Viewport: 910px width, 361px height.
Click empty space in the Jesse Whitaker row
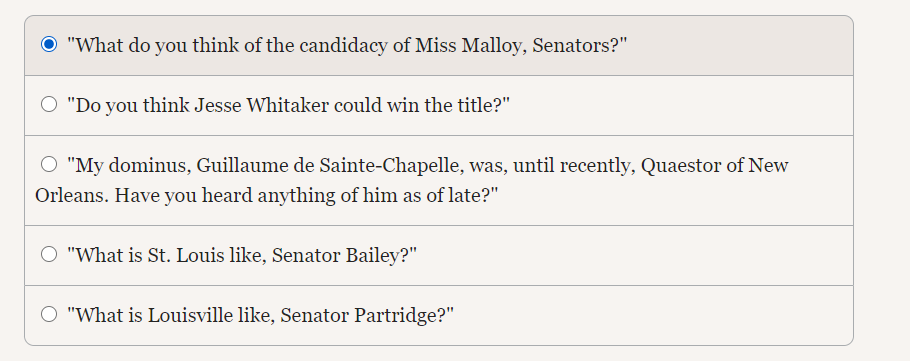(679, 106)
